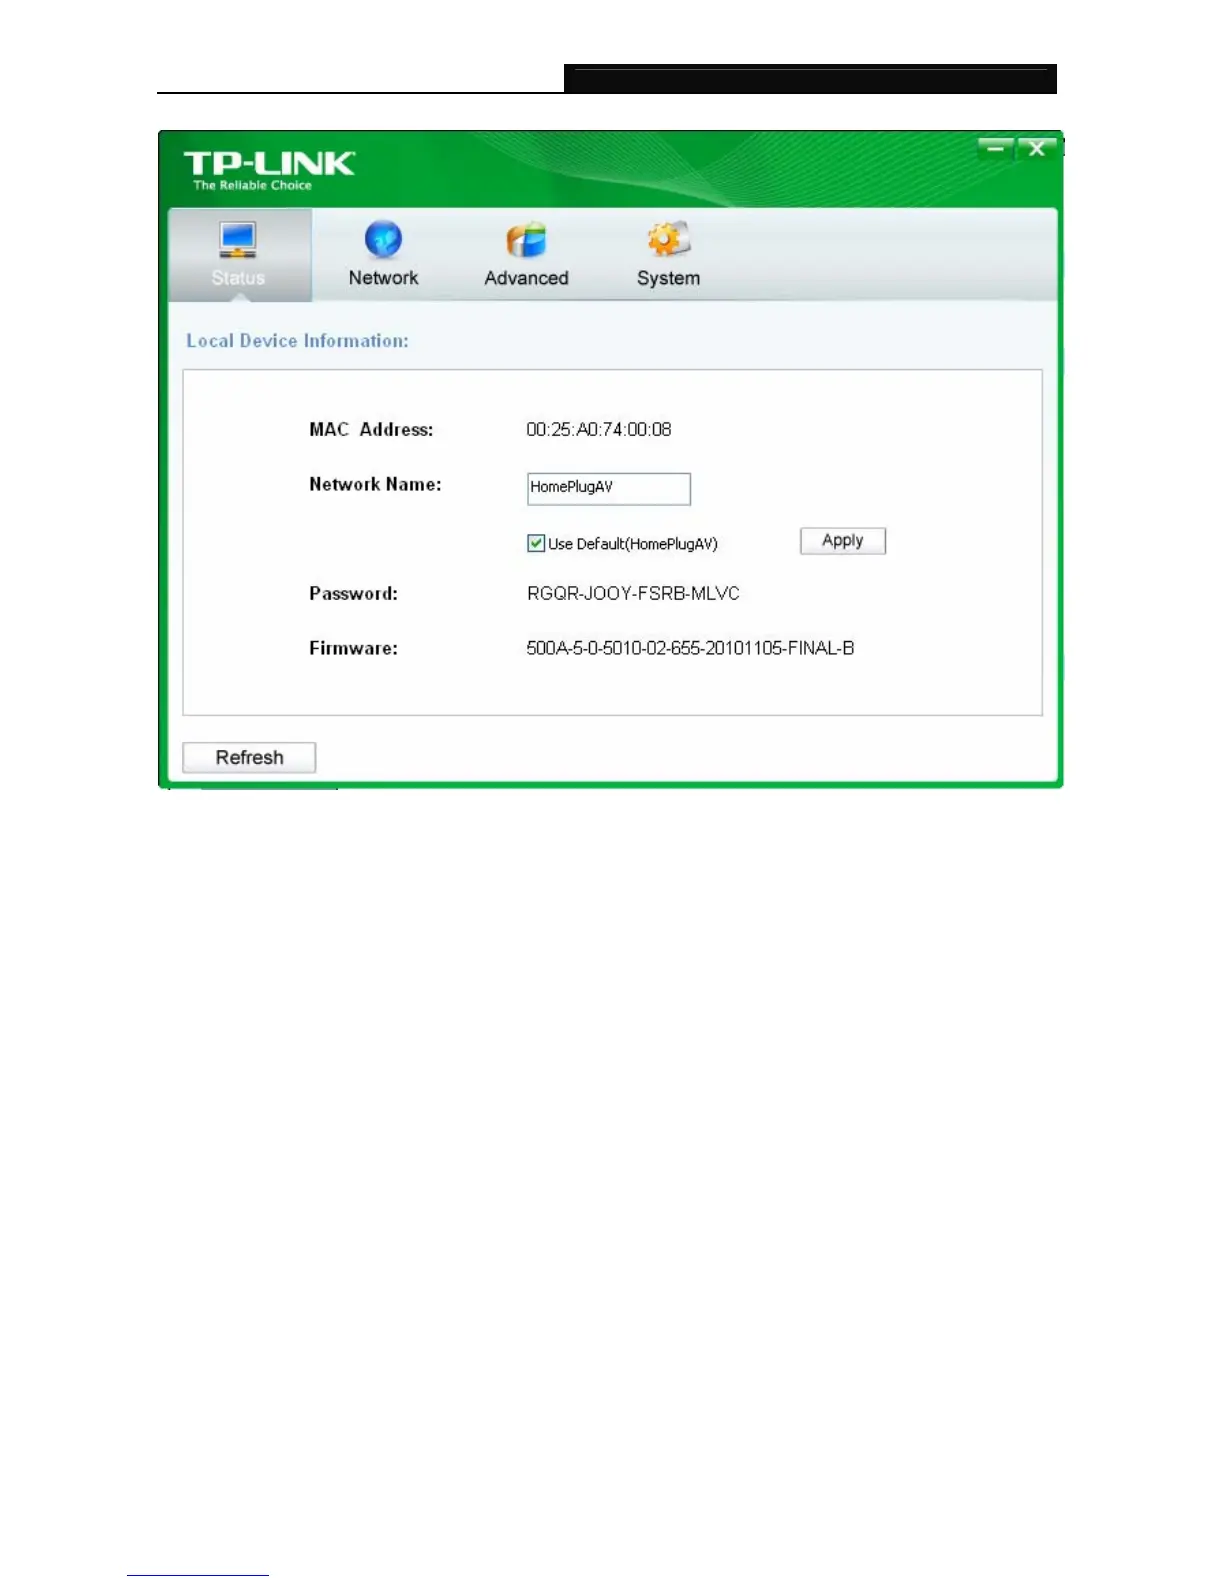The image size is (1224, 1584).
Task: Select password text RGQR-JOOY-FSRB-MLVC
Action: pyautogui.click(x=633, y=593)
